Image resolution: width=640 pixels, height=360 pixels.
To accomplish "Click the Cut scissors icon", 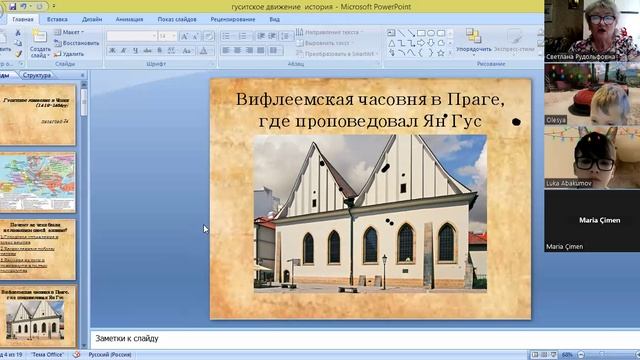I will 18,33.
